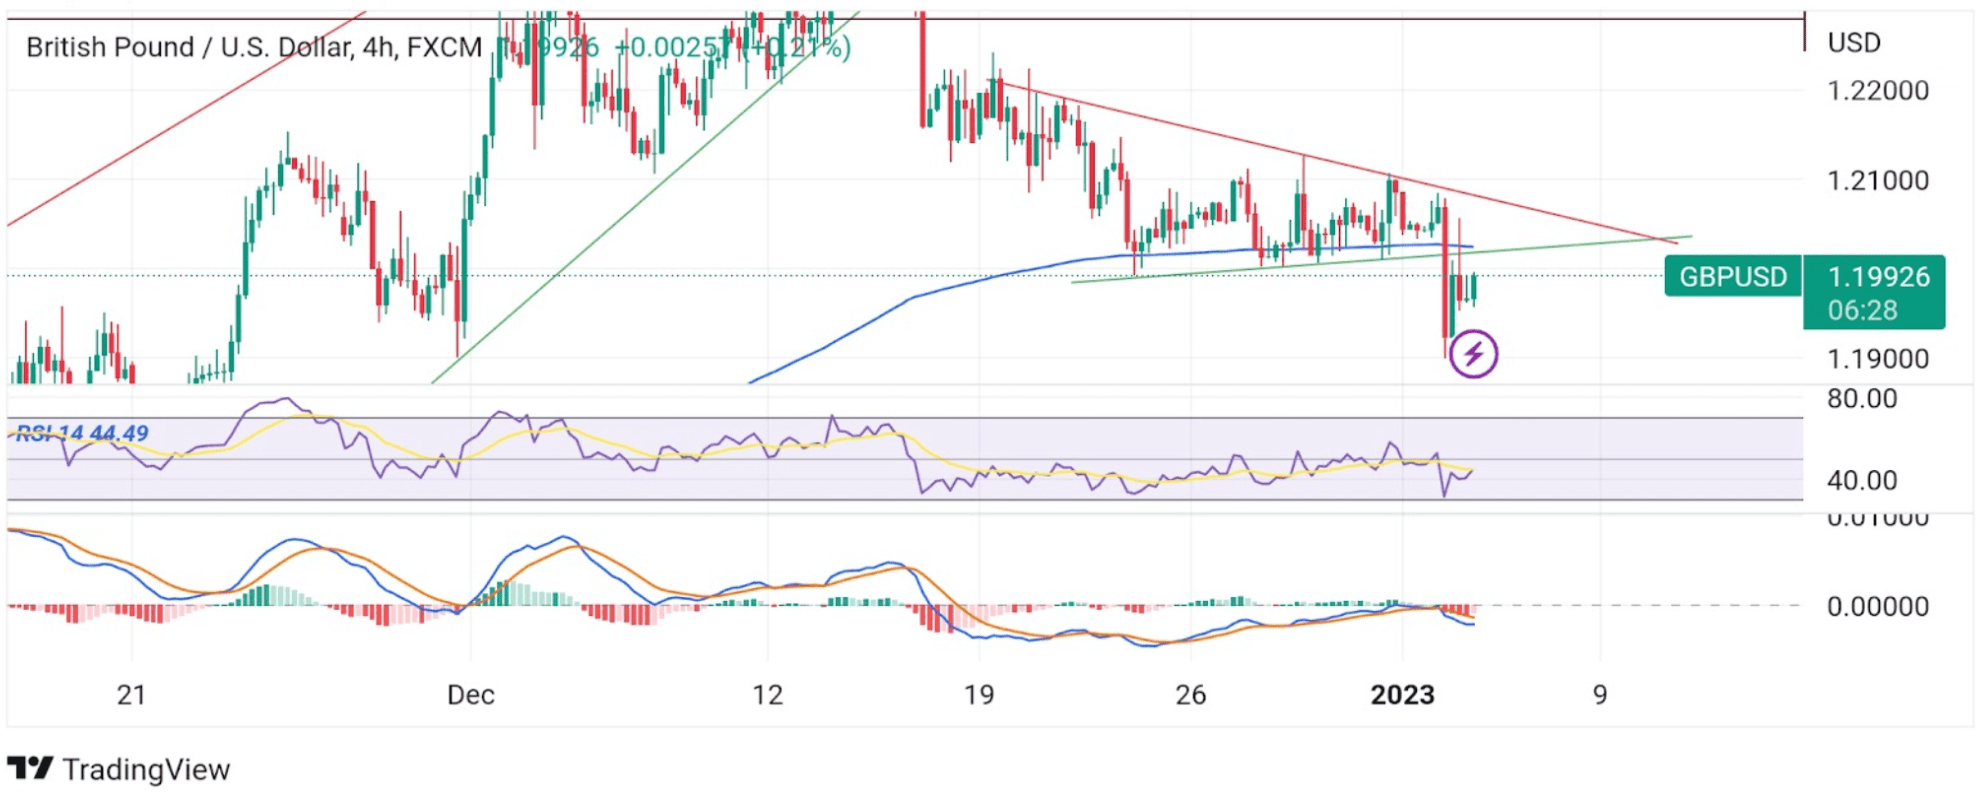Click the 1.19000 price axis level
The width and height of the screenshot is (1981, 812).
1878,359
